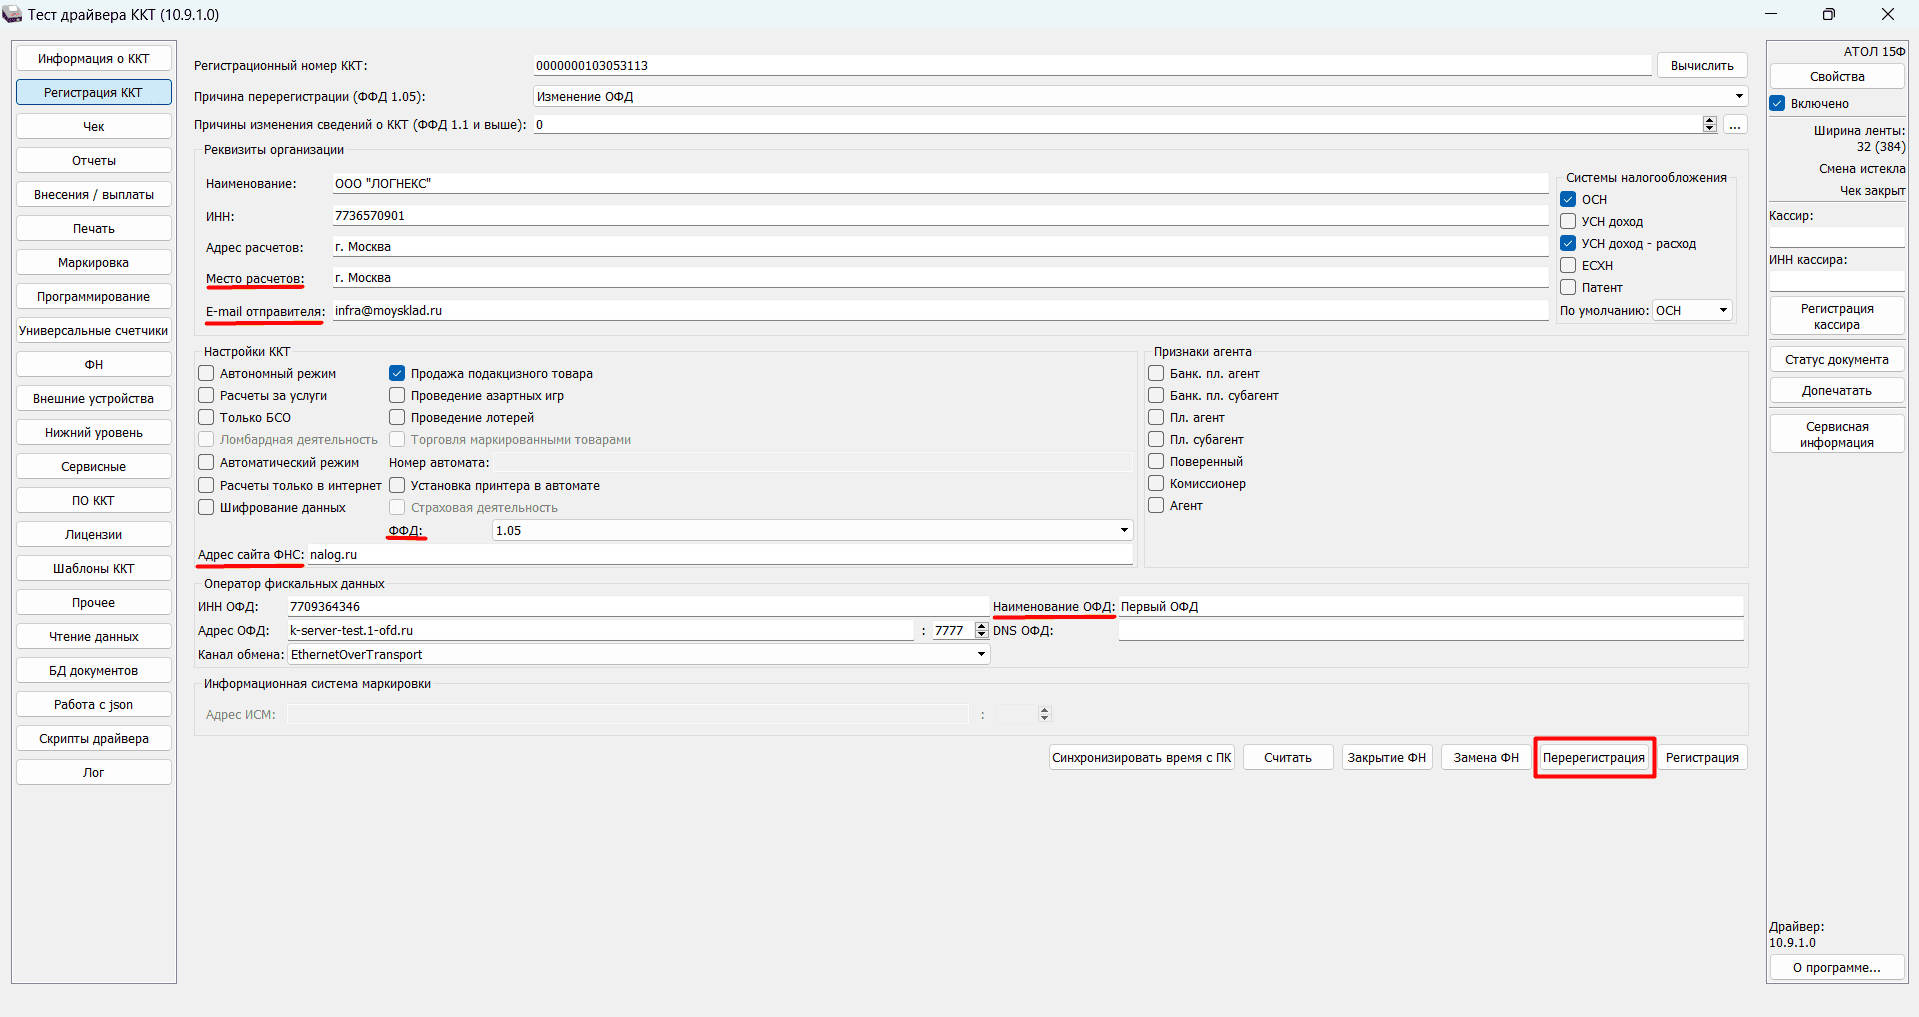Click the ellipsis button beside change reasons field
The height and width of the screenshot is (1017, 1919).
pyautogui.click(x=1735, y=125)
